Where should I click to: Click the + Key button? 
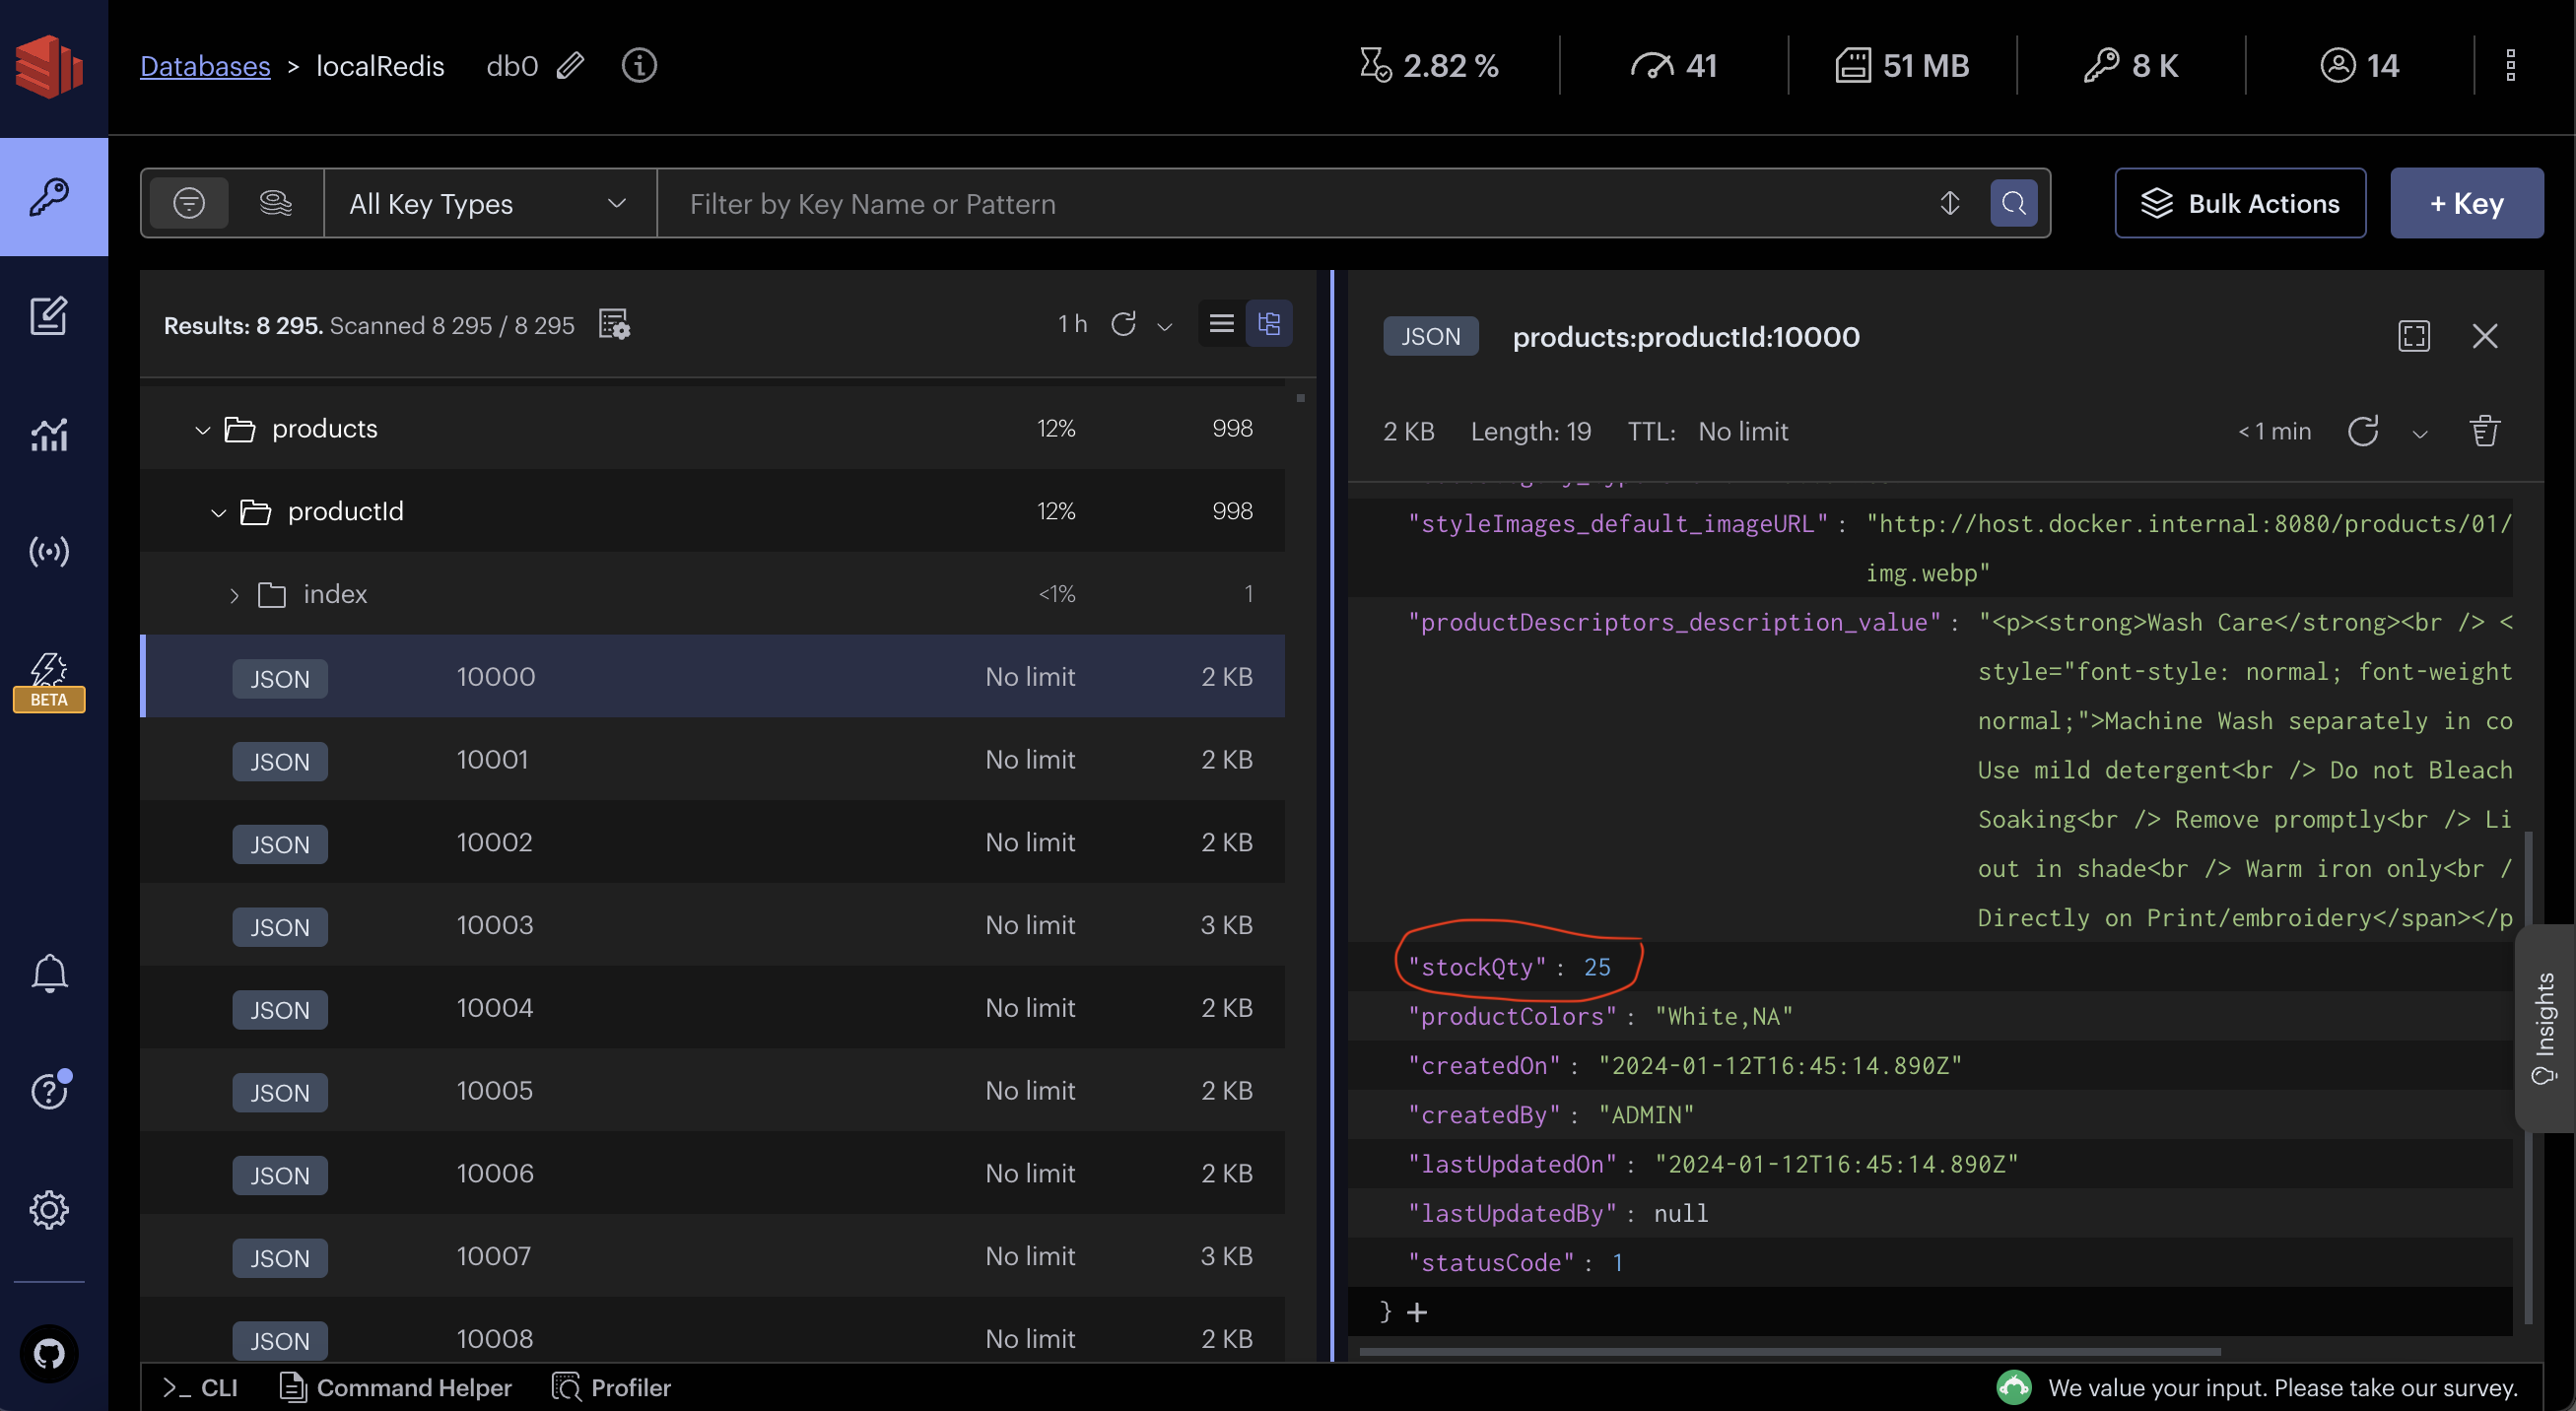point(2467,203)
